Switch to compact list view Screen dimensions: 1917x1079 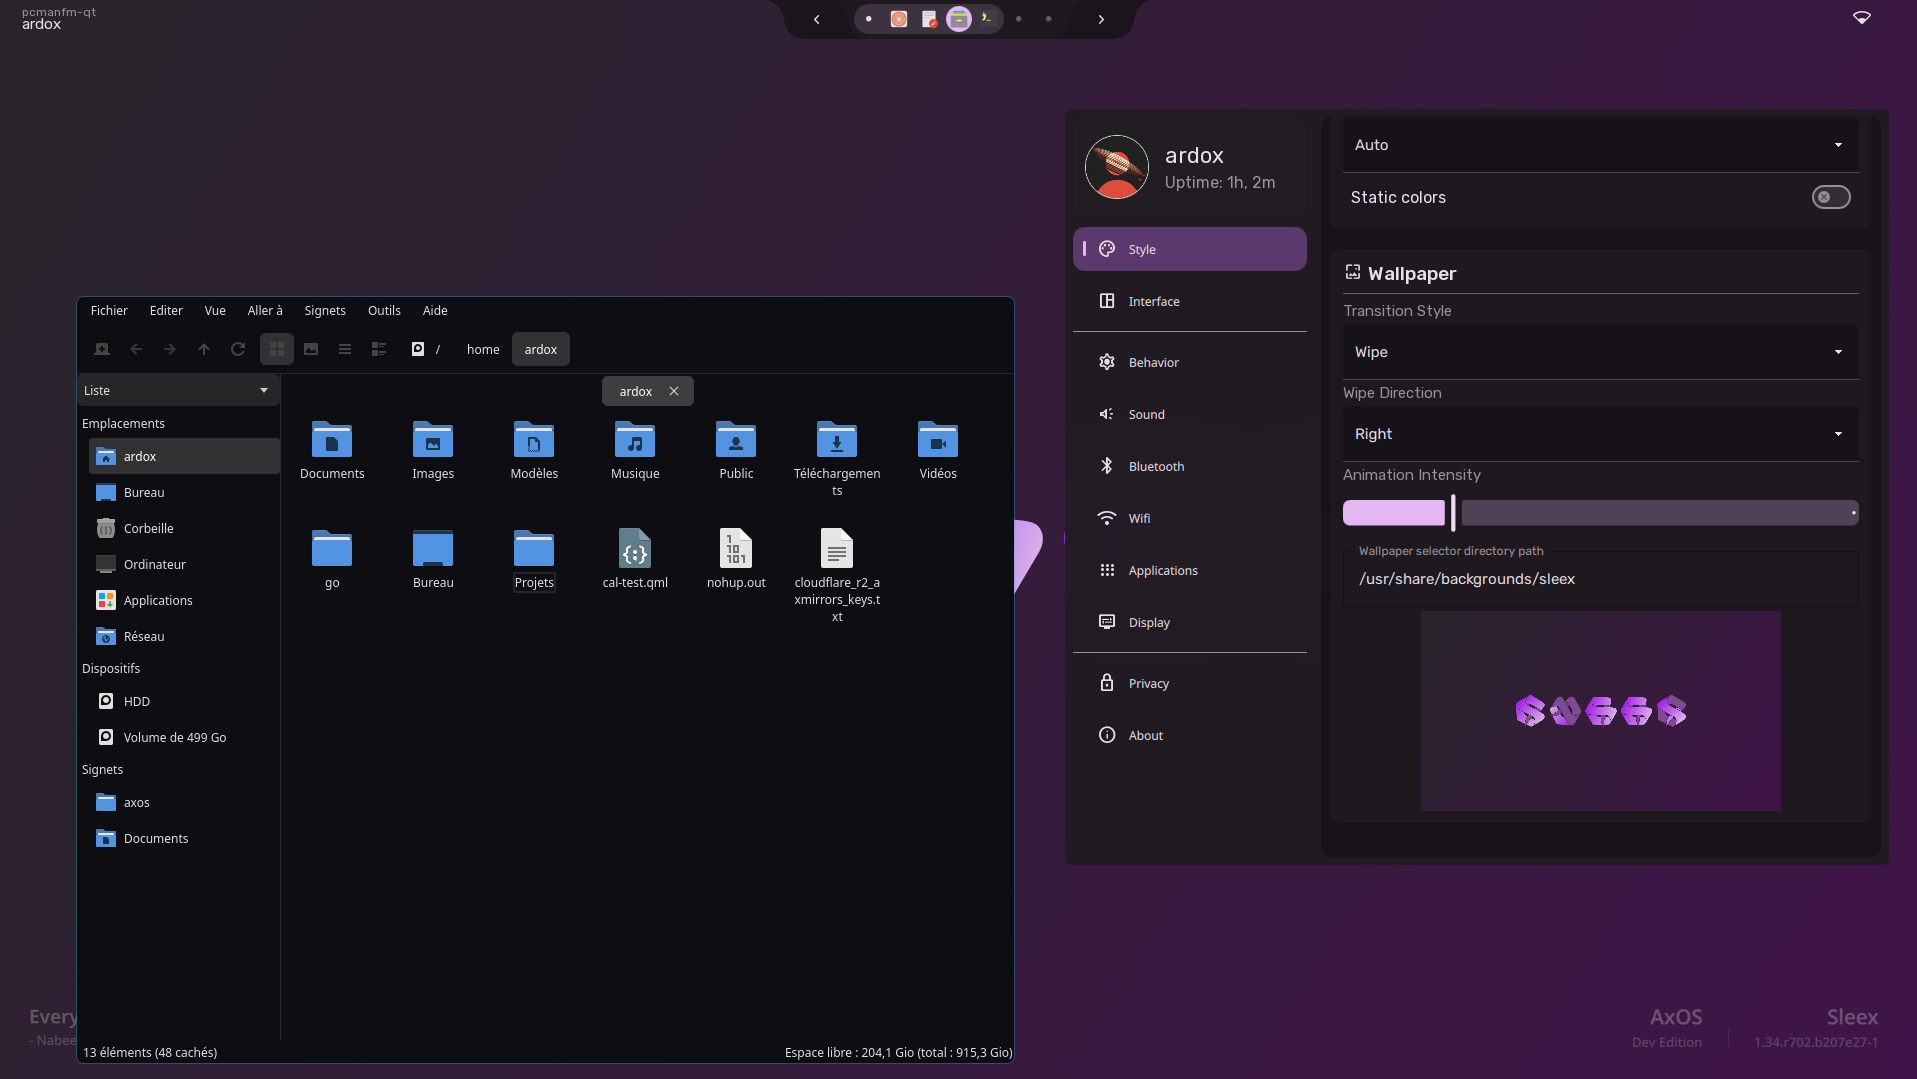tap(345, 349)
